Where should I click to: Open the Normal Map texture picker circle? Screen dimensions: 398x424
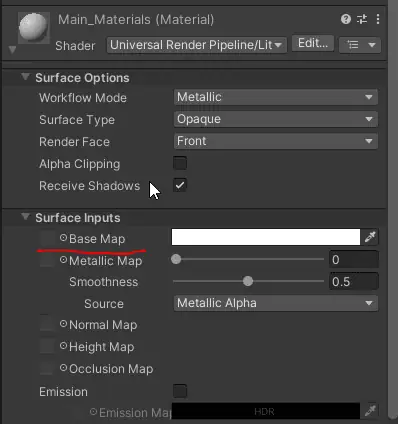(63, 324)
